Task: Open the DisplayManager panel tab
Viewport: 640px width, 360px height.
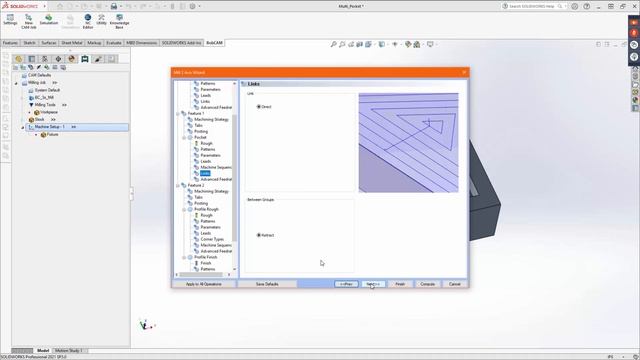Action: click(x=71, y=59)
